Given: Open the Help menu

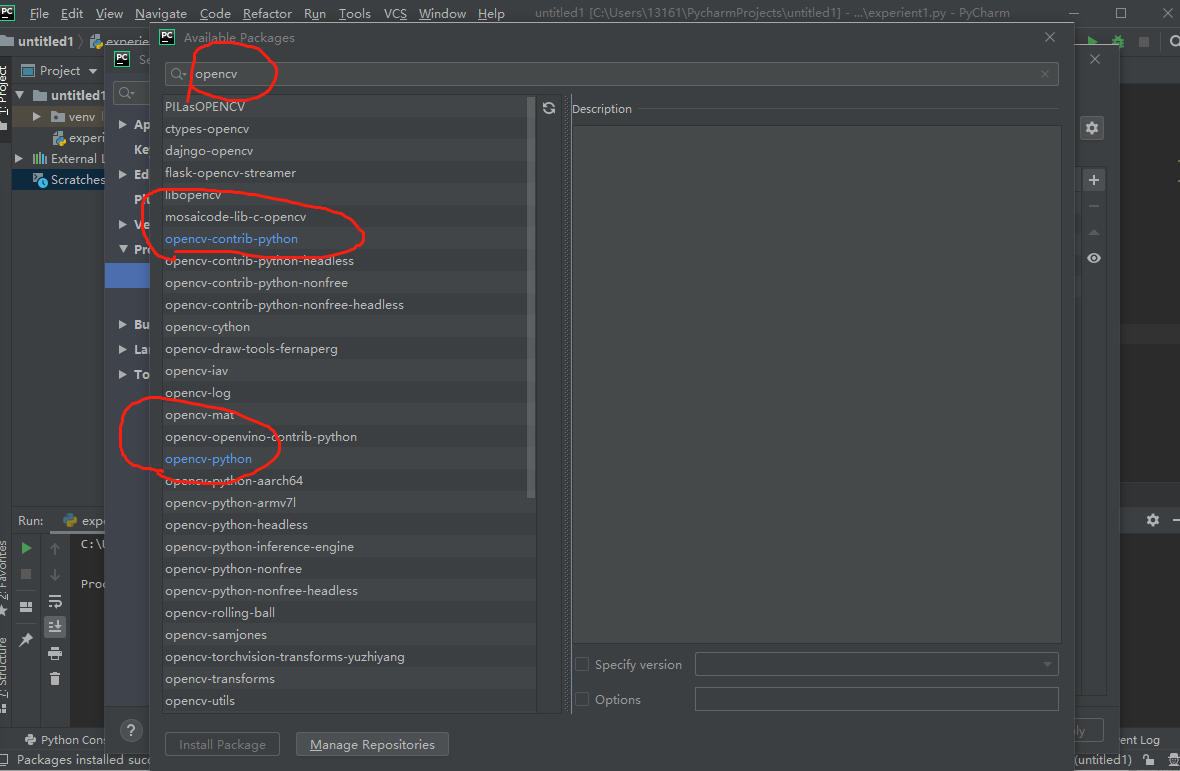Looking at the screenshot, I should point(491,14).
